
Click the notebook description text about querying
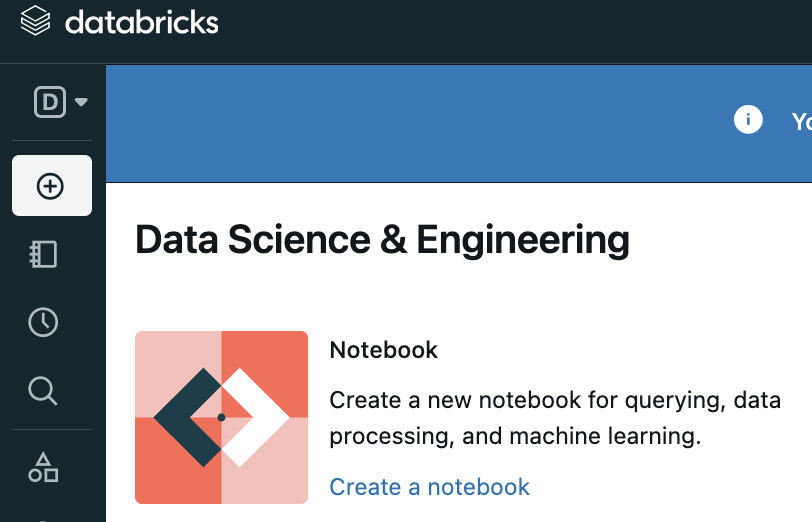click(555, 418)
